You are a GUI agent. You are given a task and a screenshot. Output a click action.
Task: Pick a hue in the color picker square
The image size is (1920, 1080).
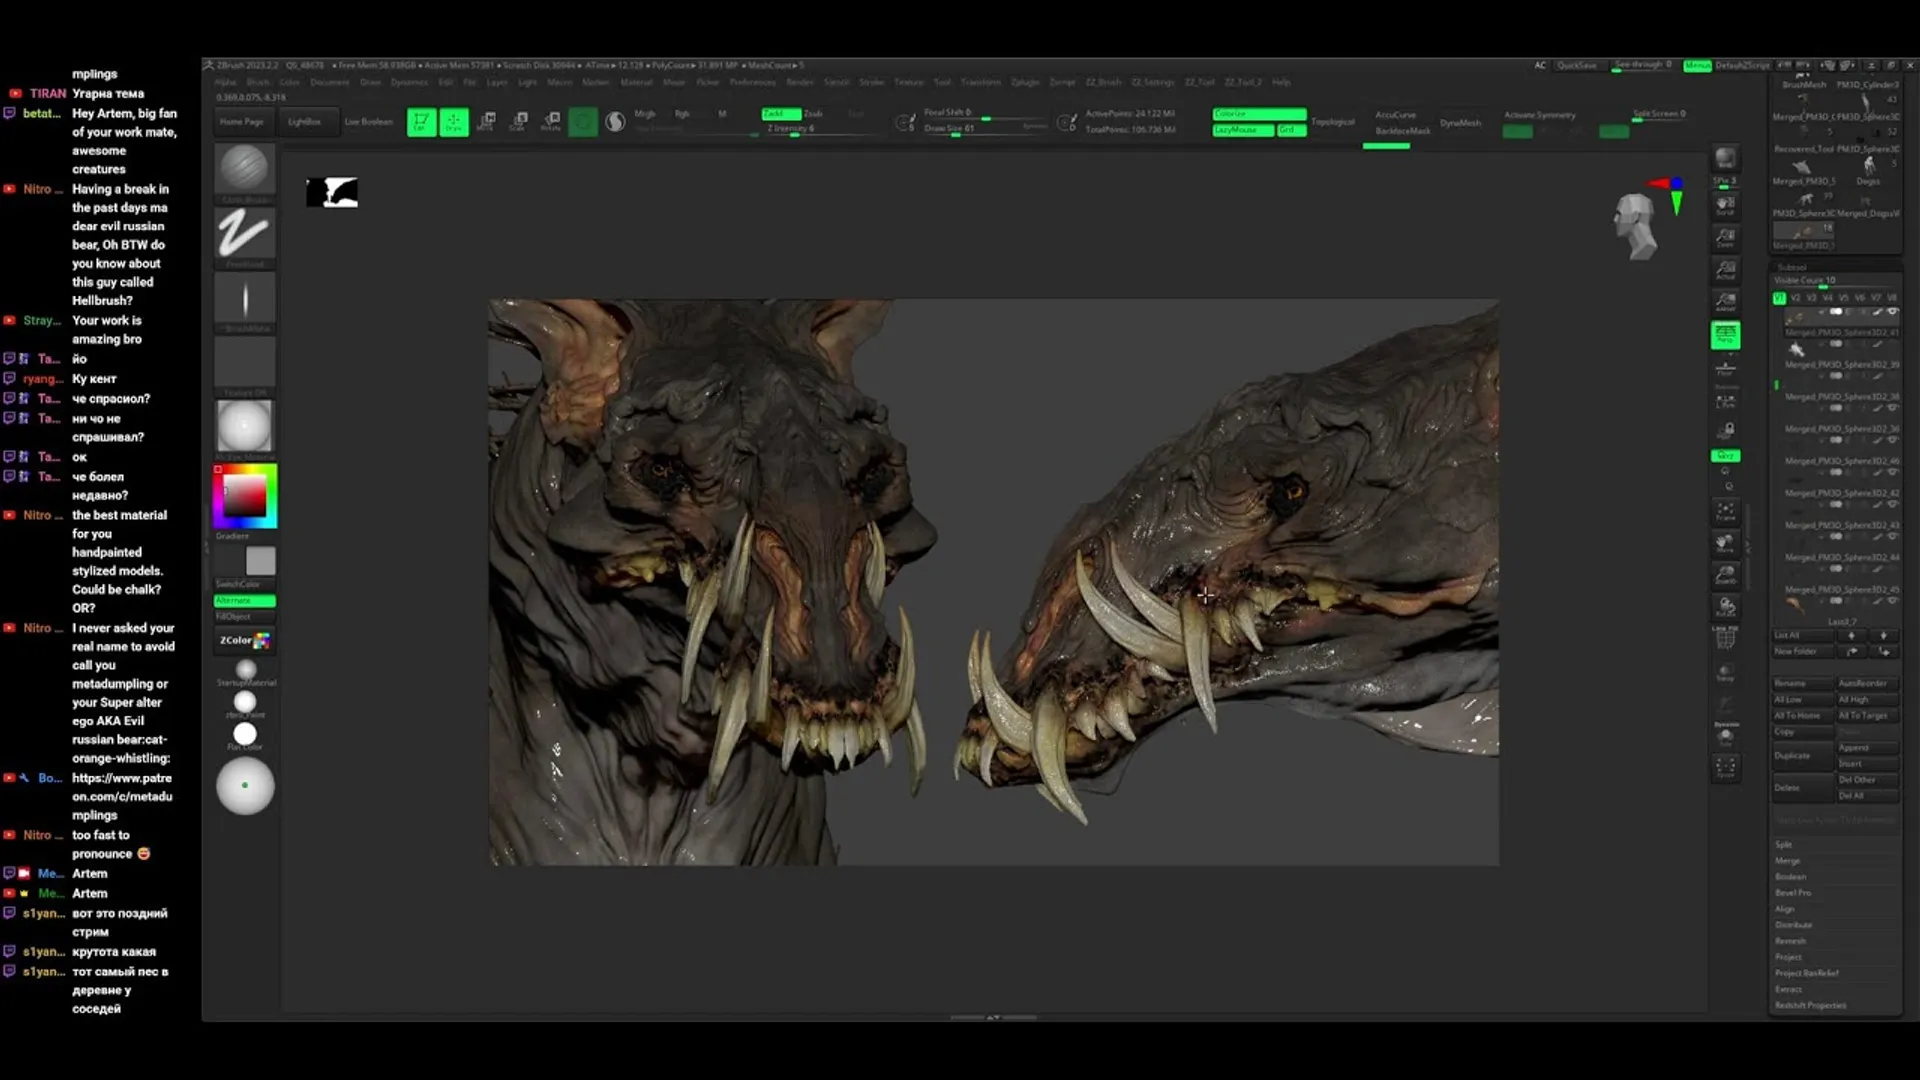pyautogui.click(x=244, y=496)
